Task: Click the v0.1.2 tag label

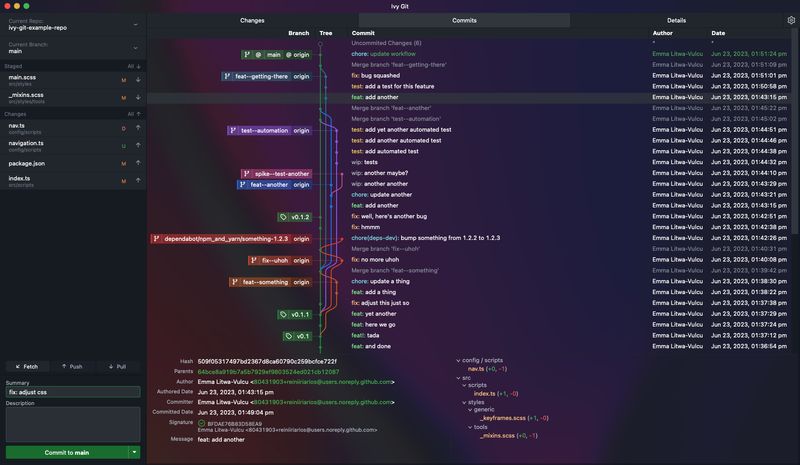Action: (x=294, y=217)
